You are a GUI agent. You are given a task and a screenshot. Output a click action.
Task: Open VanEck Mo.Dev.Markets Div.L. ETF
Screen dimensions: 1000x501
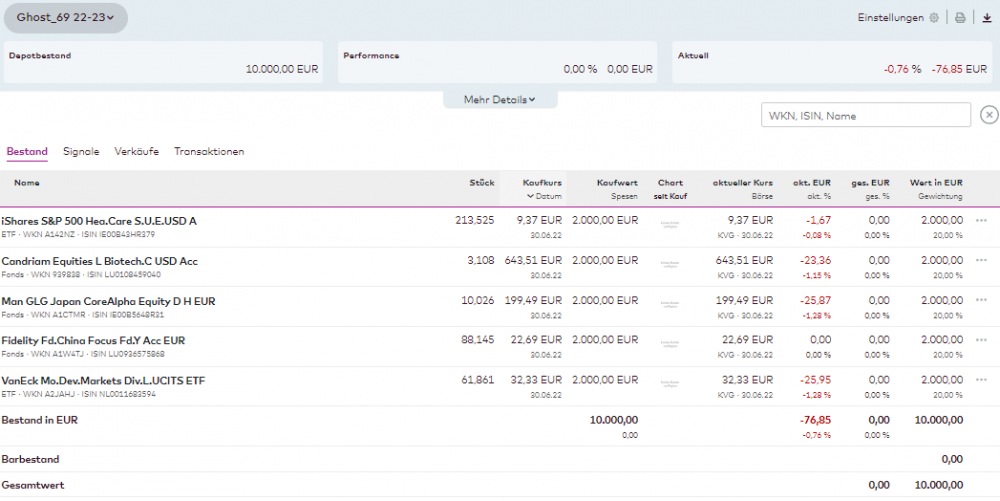click(103, 381)
